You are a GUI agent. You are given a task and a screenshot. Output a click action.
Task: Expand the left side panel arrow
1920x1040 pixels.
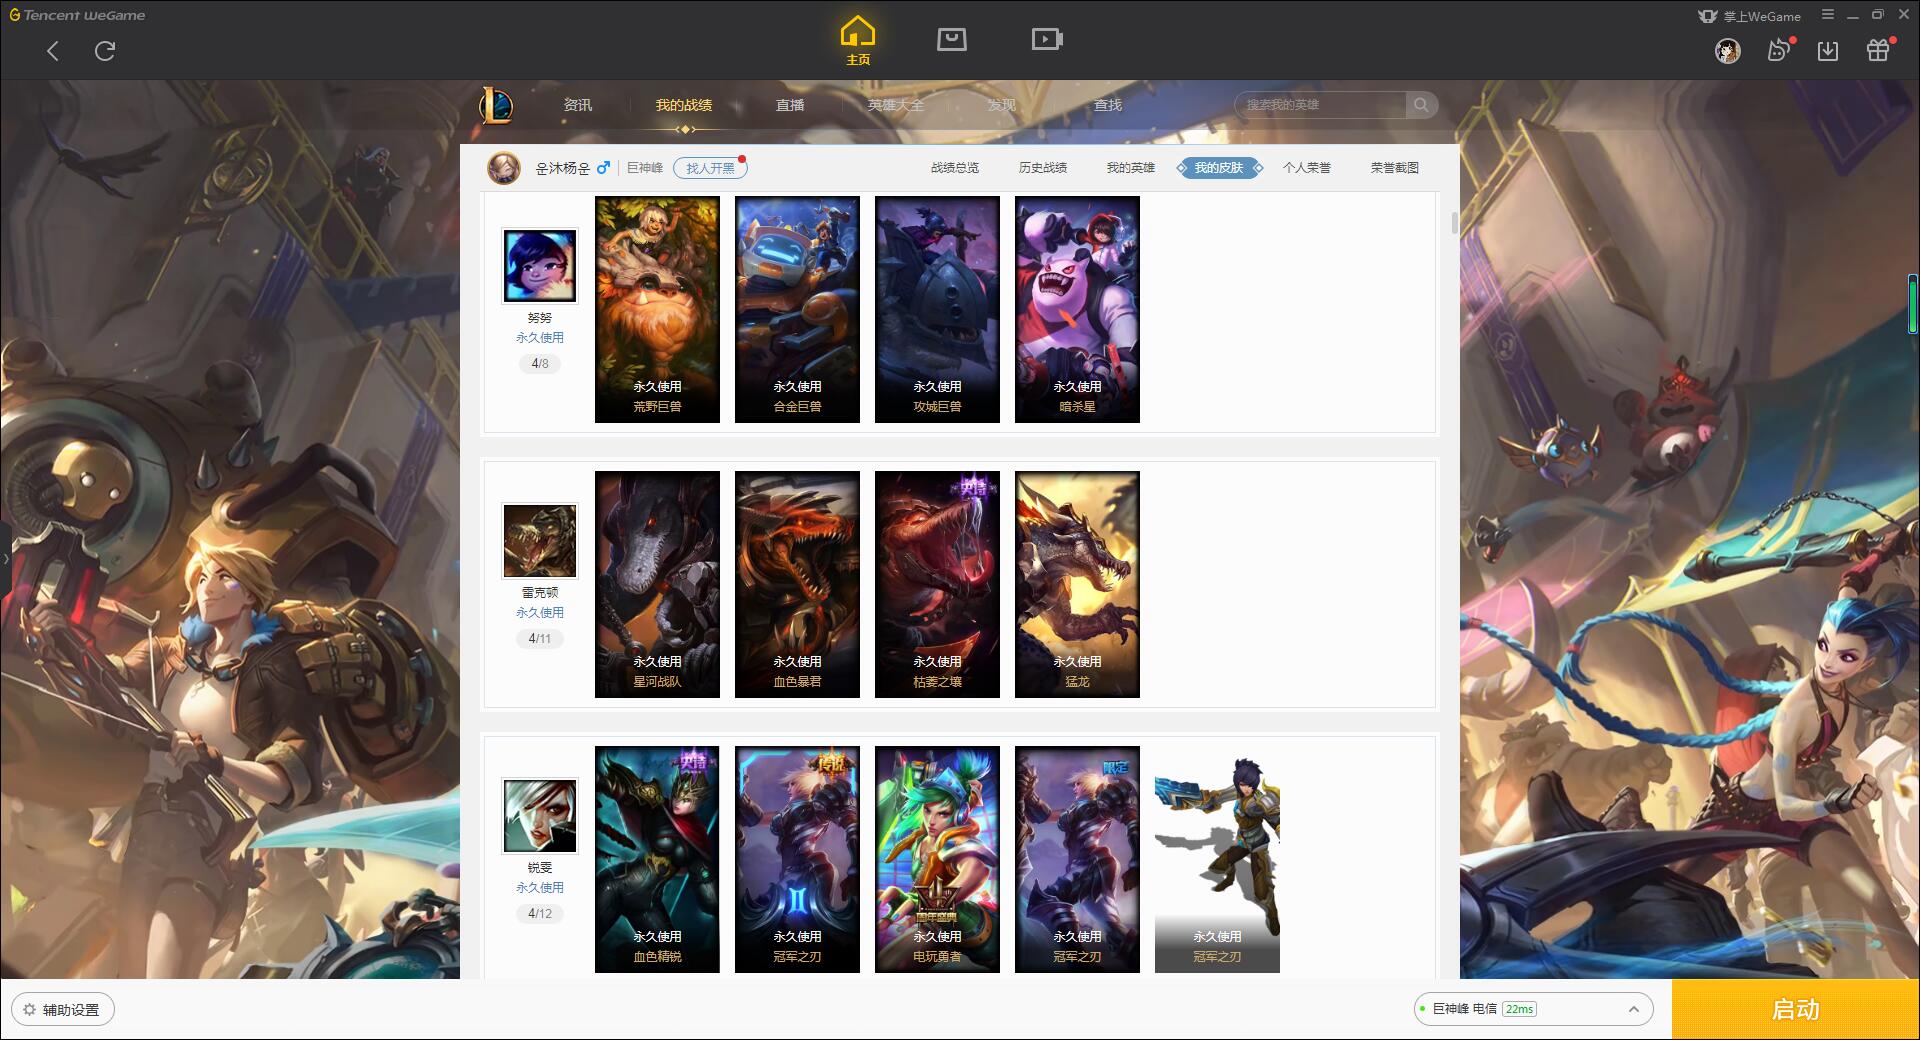(x=5, y=558)
